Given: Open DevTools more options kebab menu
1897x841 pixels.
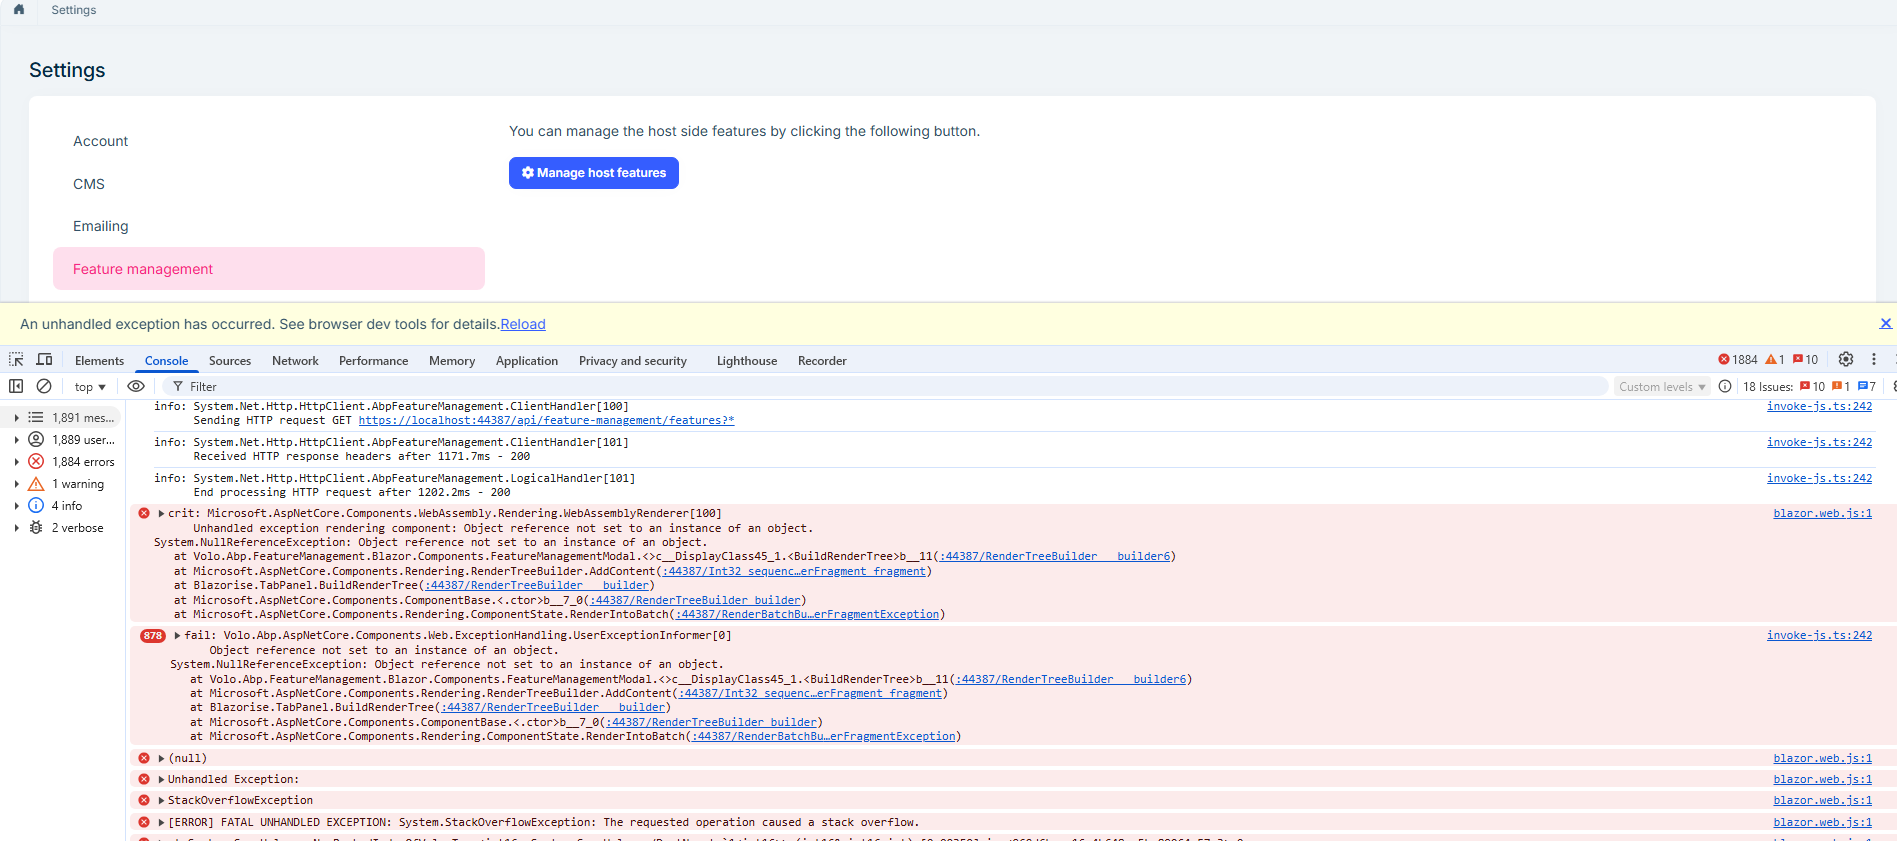Looking at the screenshot, I should [1874, 360].
